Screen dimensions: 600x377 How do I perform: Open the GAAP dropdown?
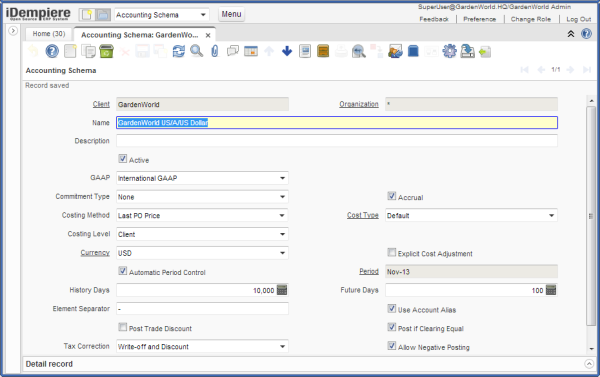coord(282,178)
